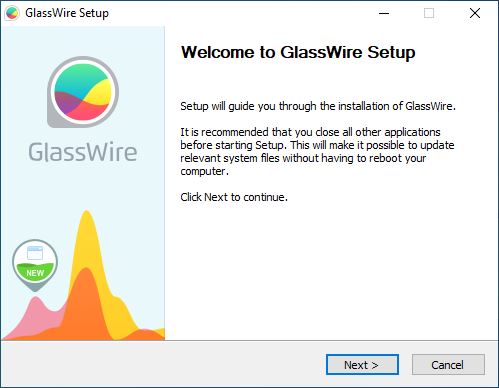Click the small window icon inside the badge

(x=35, y=253)
